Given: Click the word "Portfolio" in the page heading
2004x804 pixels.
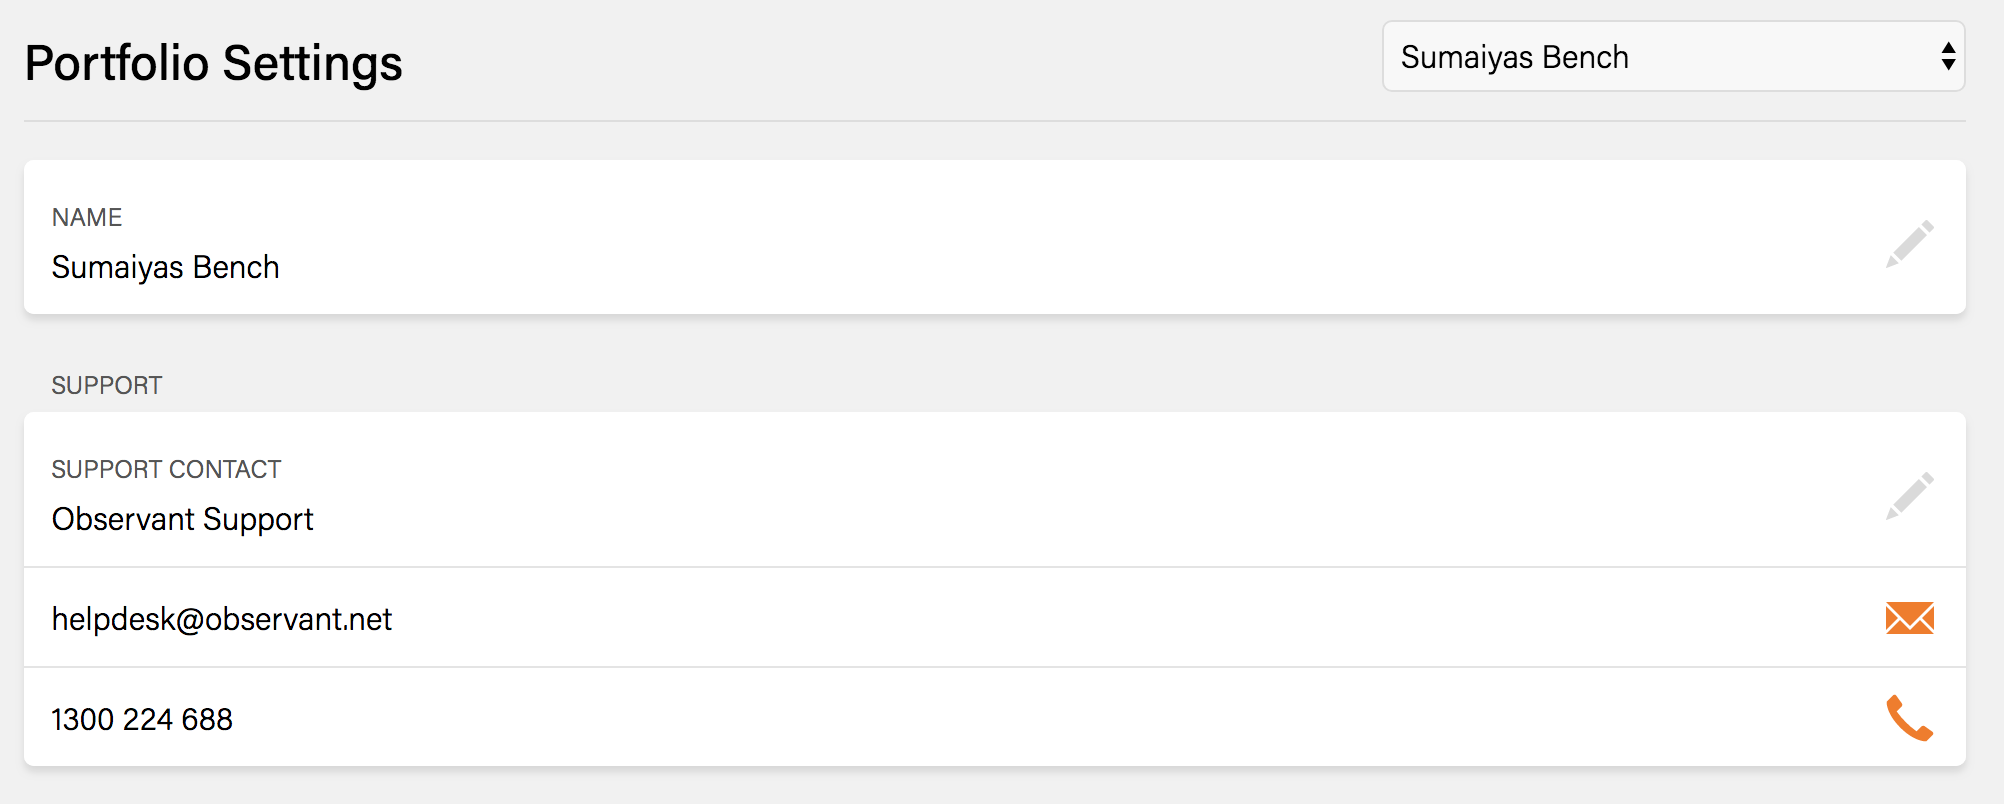Looking at the screenshot, I should [117, 63].
